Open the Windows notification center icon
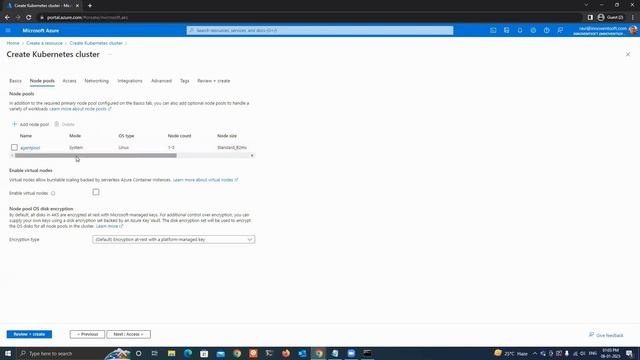The width and height of the screenshot is (640, 360). click(629, 353)
